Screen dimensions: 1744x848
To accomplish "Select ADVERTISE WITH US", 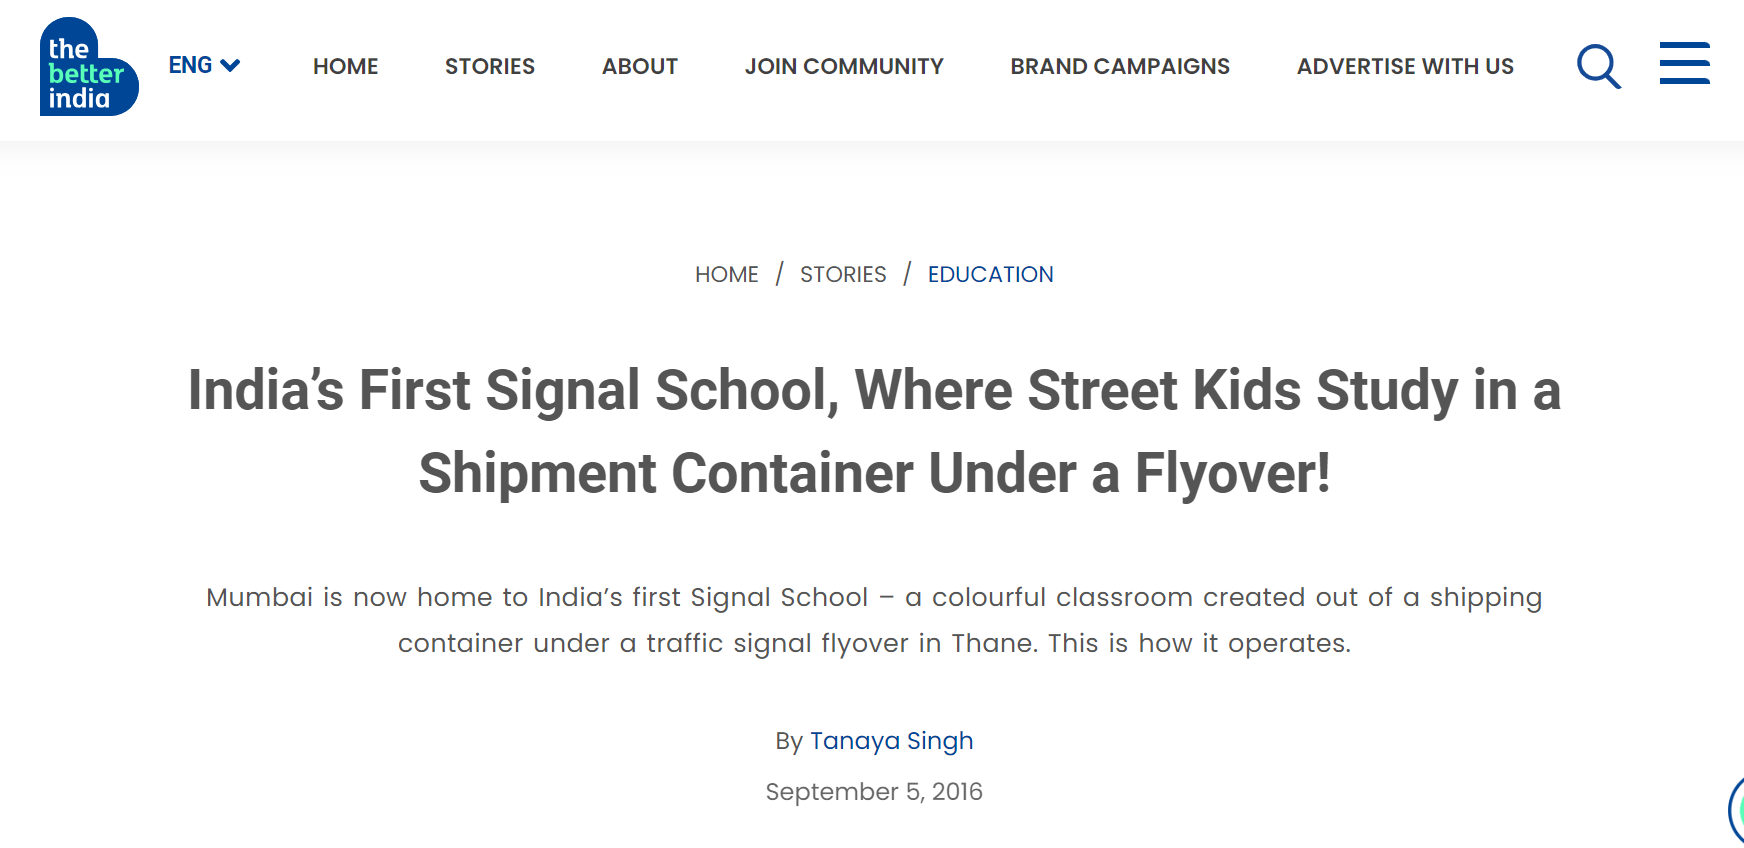I will pyautogui.click(x=1405, y=66).
